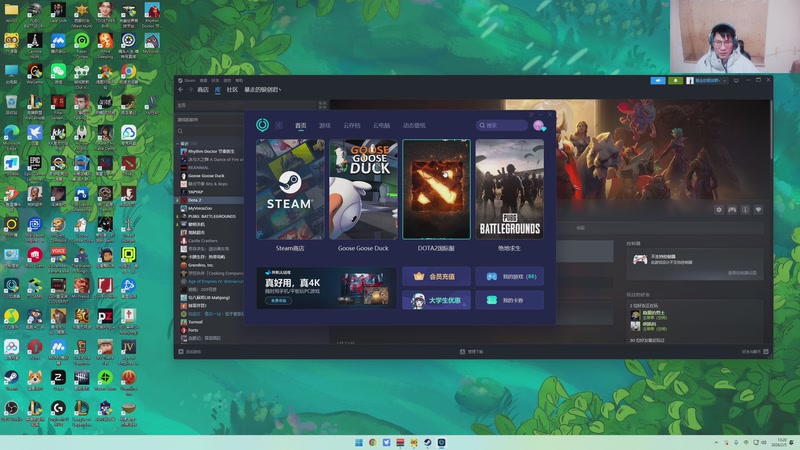Open Dota 2 page settings gear

click(719, 210)
